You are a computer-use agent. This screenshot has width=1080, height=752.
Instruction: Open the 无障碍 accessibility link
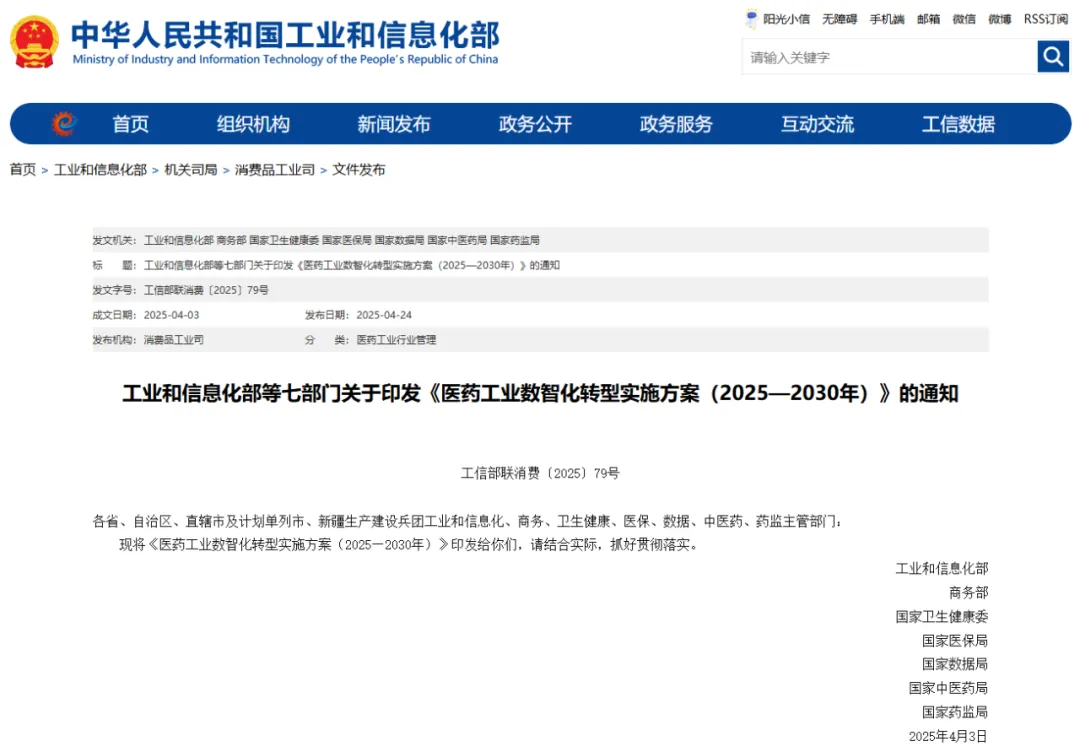click(x=840, y=19)
